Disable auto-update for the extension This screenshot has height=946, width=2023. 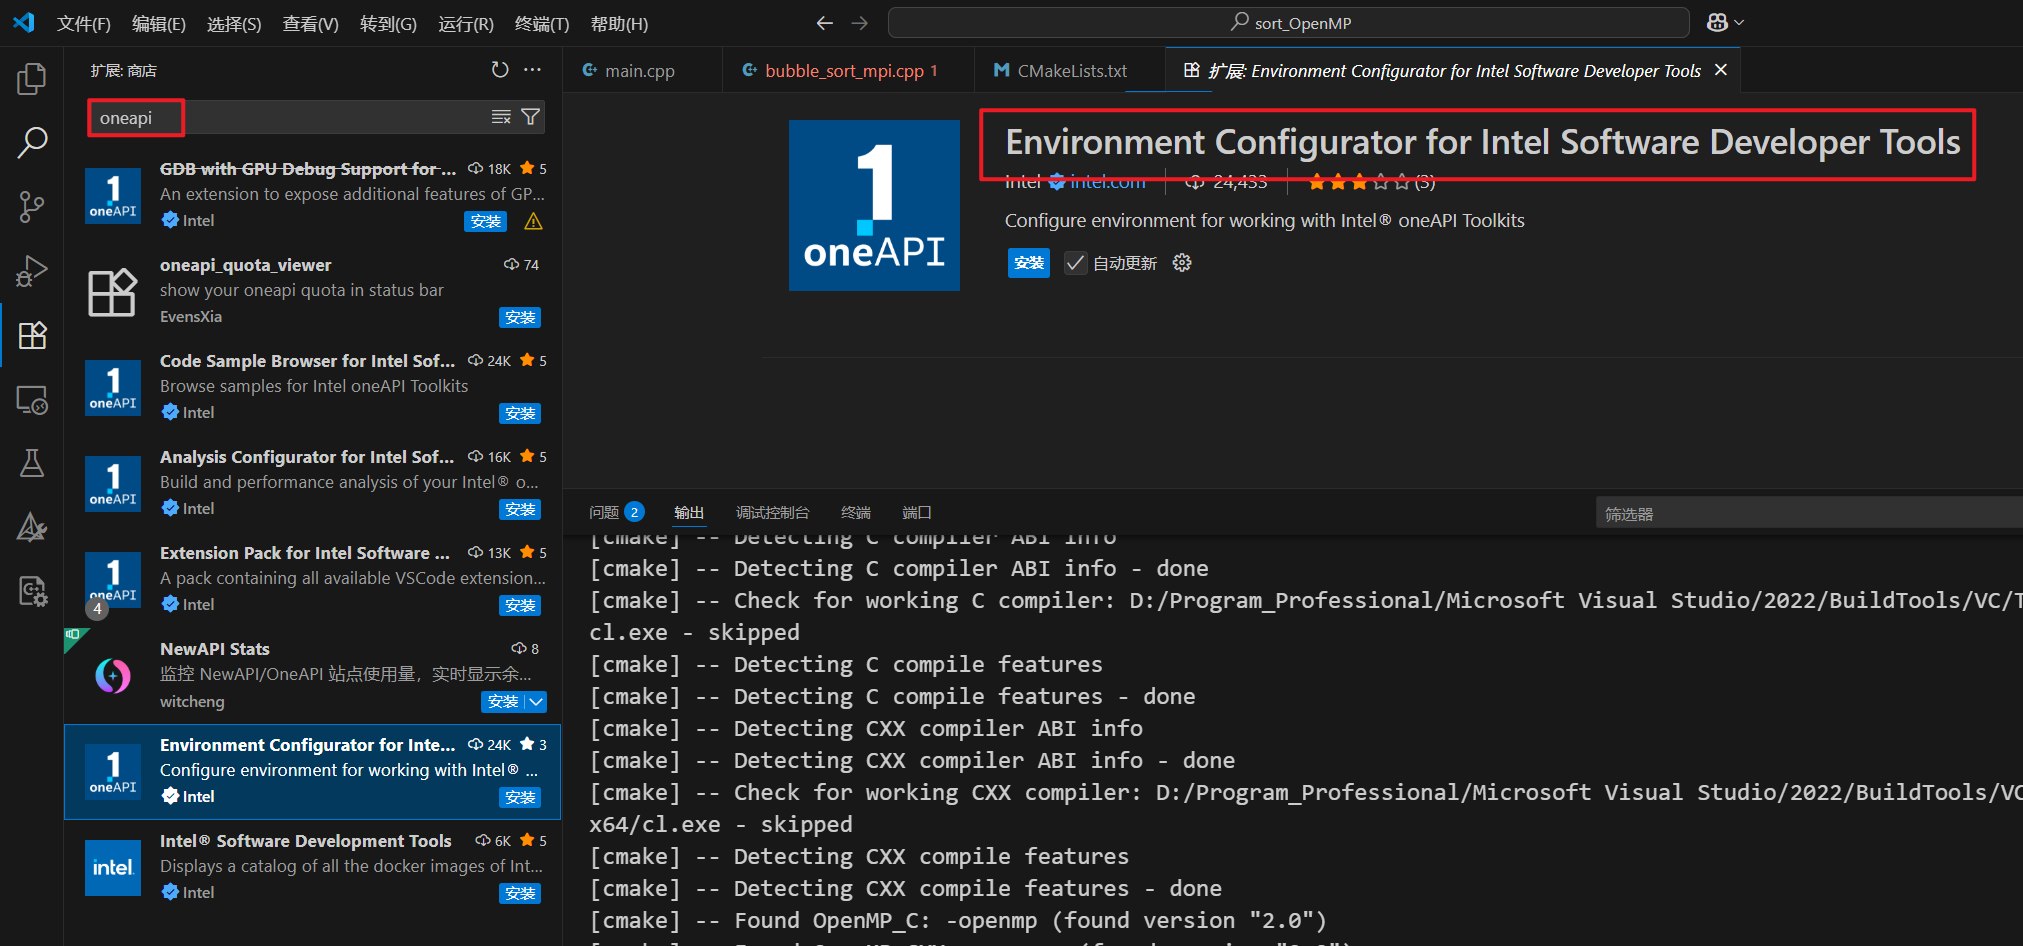coord(1075,263)
